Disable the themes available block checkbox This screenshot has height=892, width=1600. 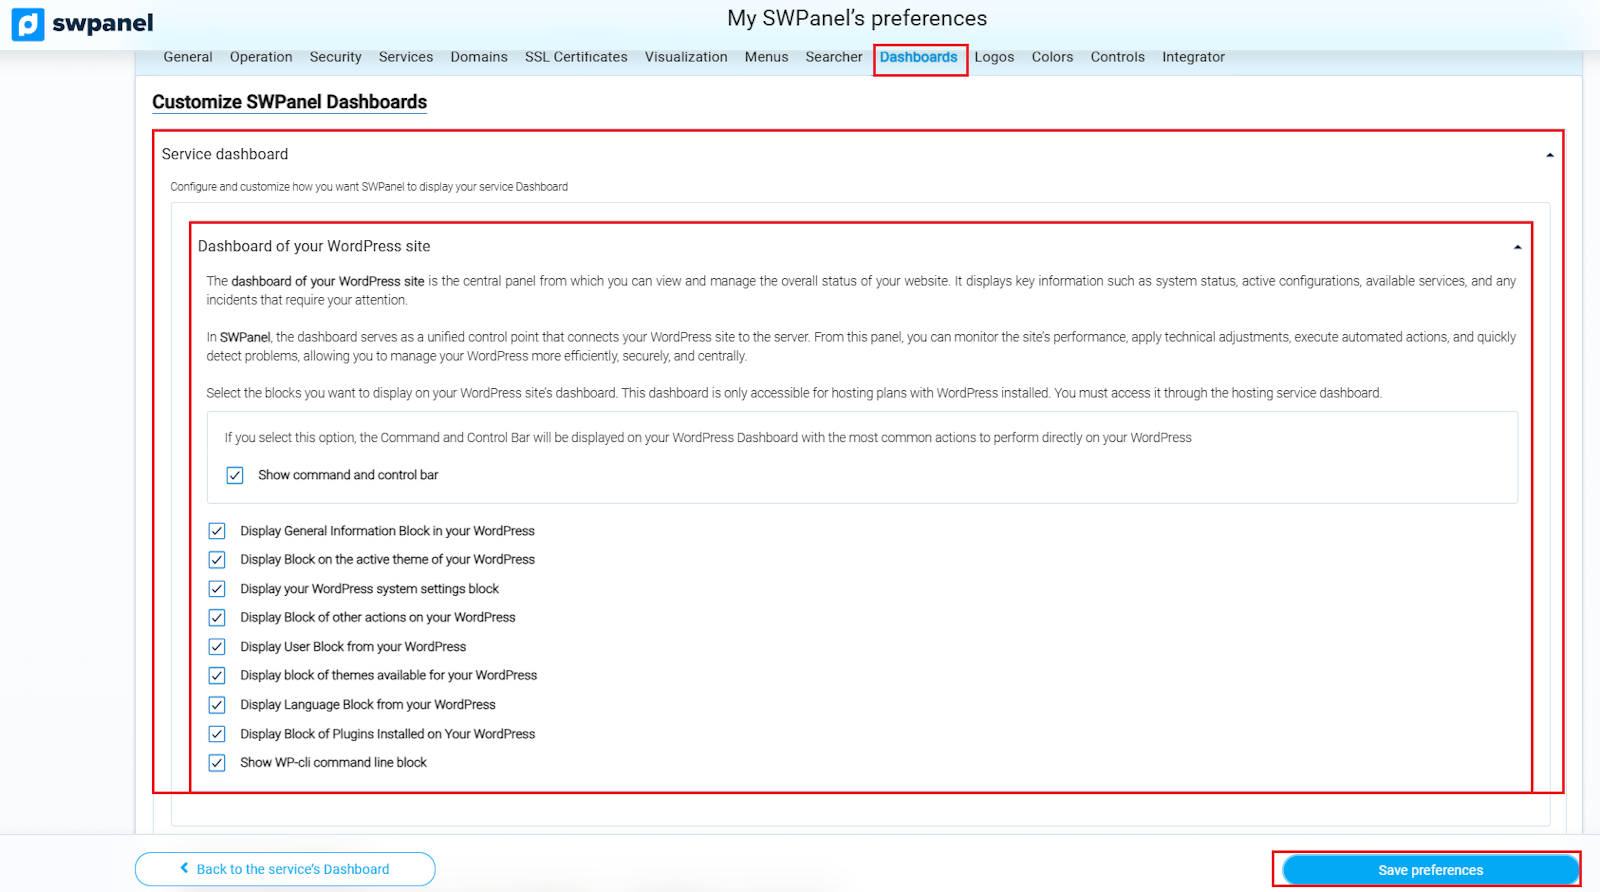tap(217, 676)
